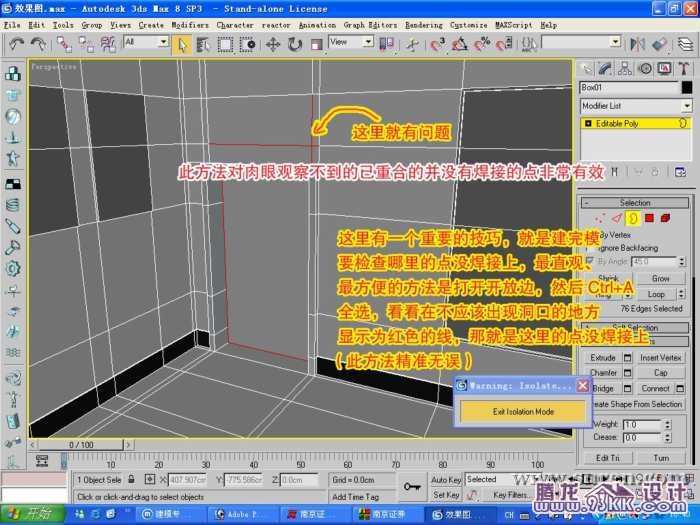
Task: Click the Select and Manipulate icon
Action: click(x=412, y=45)
